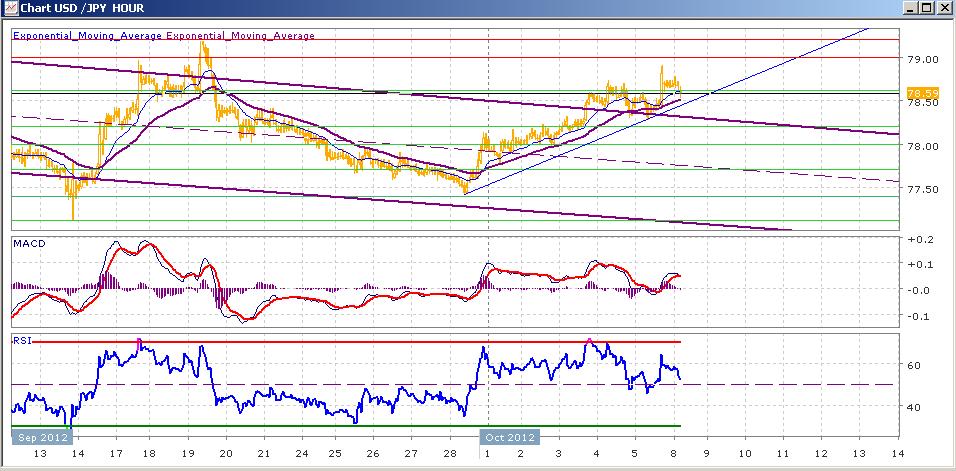The image size is (956, 471).
Task: Click the 79.00 price axis label
Action: [922, 59]
